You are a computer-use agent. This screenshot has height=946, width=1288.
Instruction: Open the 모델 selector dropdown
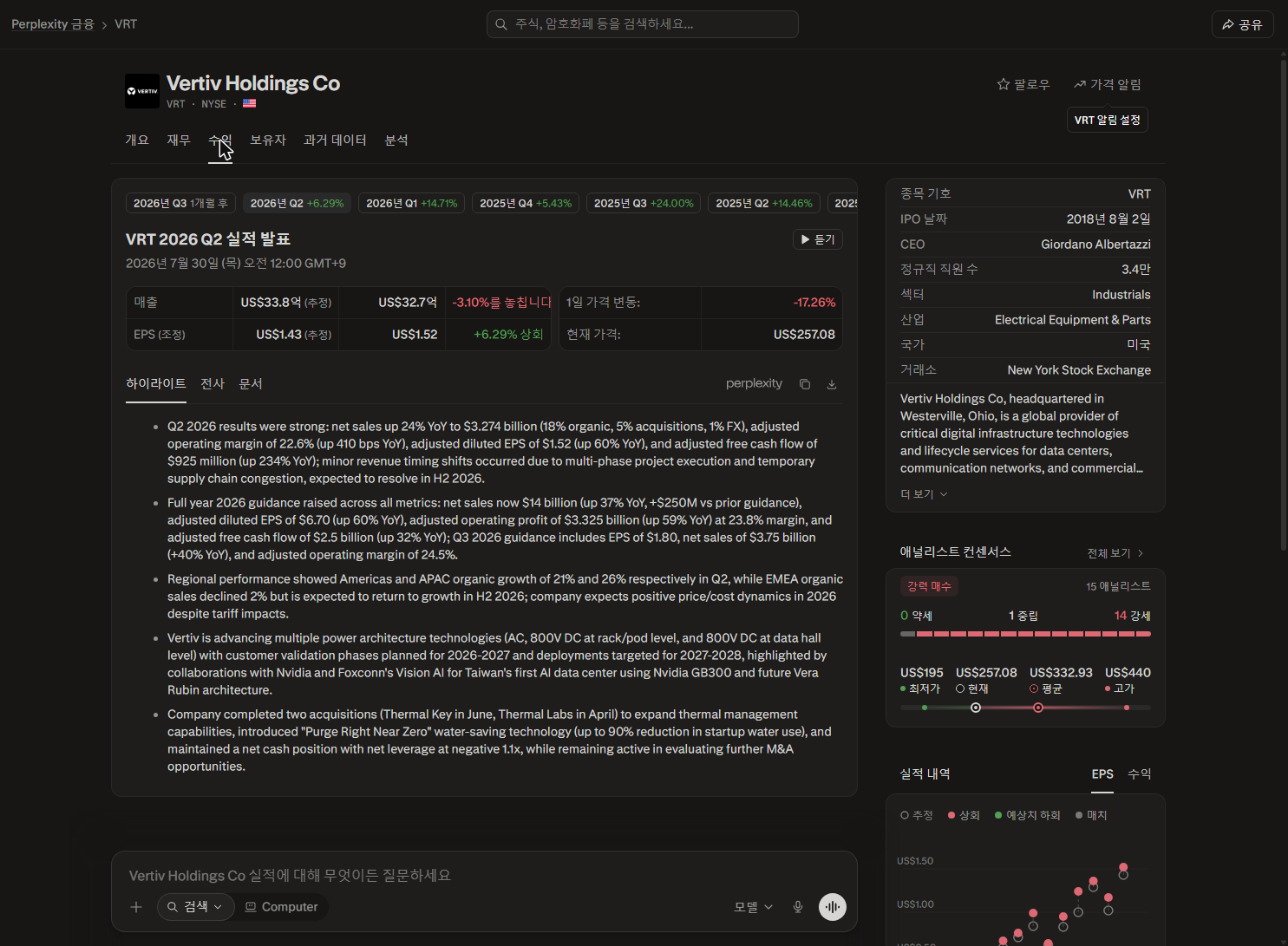pyautogui.click(x=754, y=907)
